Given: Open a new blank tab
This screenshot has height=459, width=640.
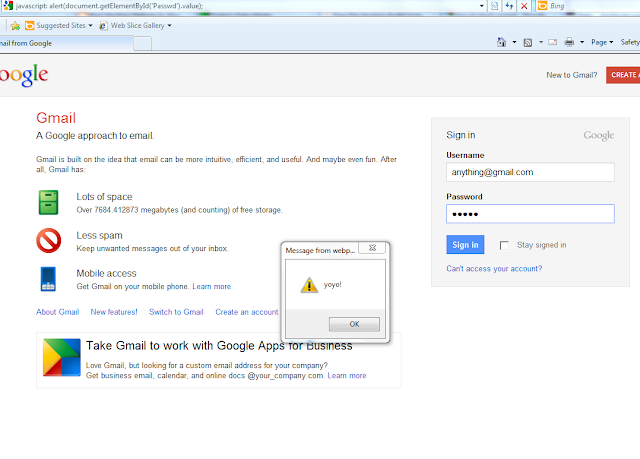Looking at the screenshot, I should (x=142, y=43).
